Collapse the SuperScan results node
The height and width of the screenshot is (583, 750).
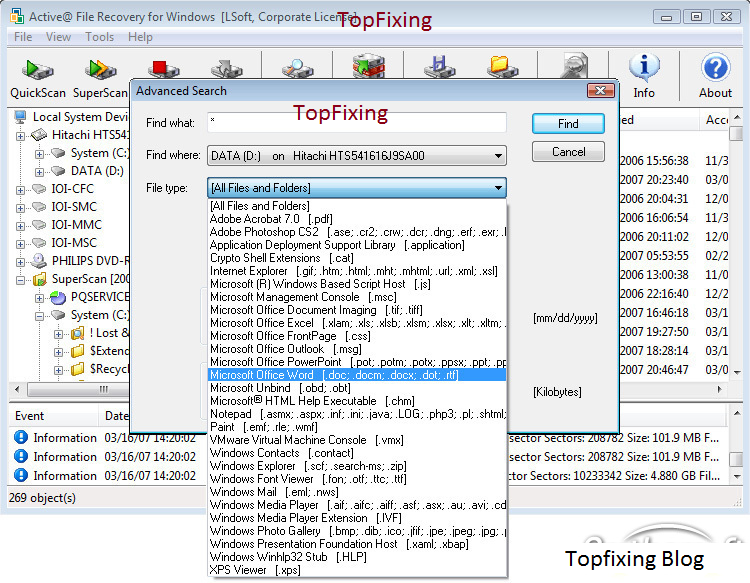pos(20,280)
